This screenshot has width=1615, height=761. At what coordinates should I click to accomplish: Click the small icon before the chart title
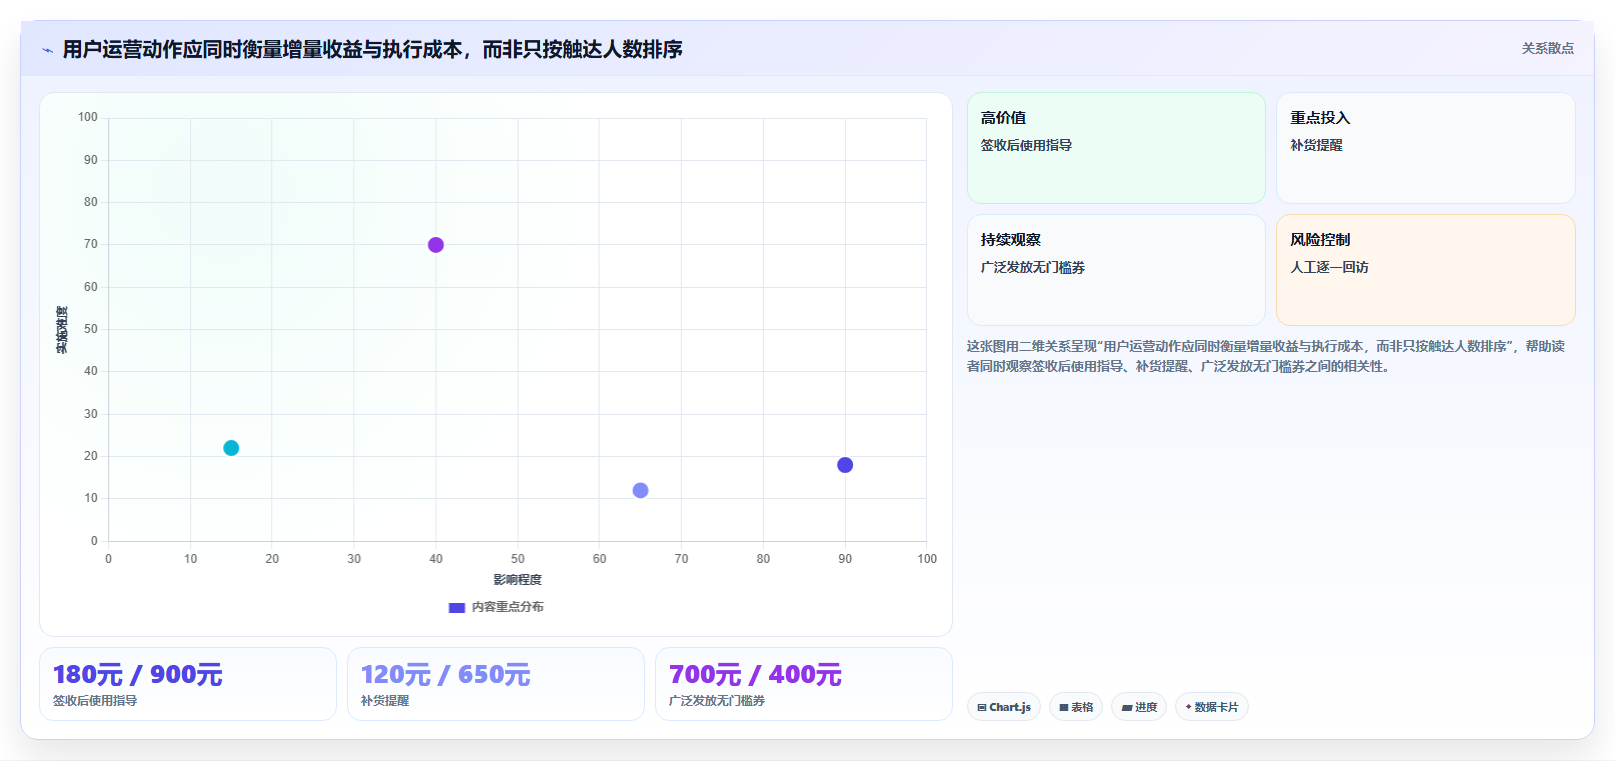click(x=47, y=50)
